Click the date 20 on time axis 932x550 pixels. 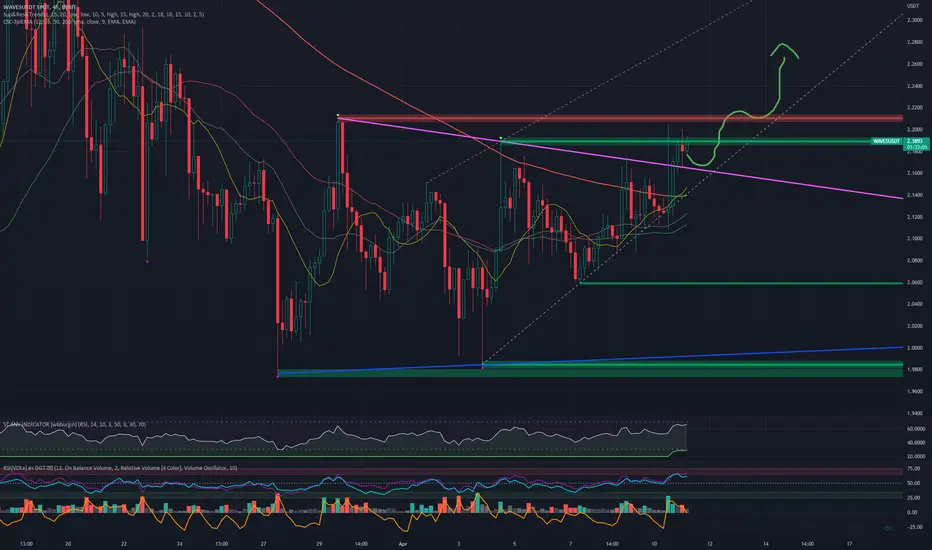(x=68, y=543)
